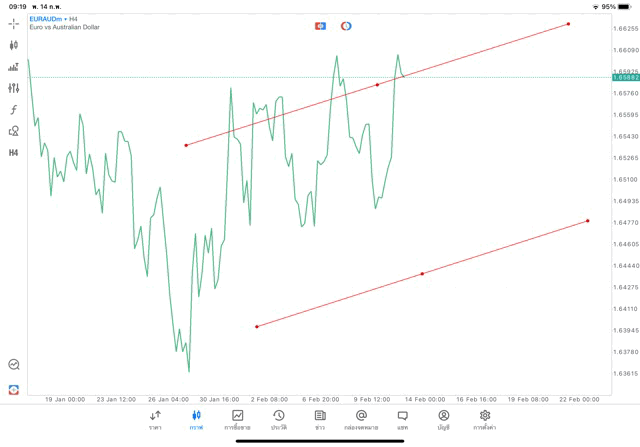Open the H4 timeframe selector
This screenshot has width=640, height=447.
14,153
